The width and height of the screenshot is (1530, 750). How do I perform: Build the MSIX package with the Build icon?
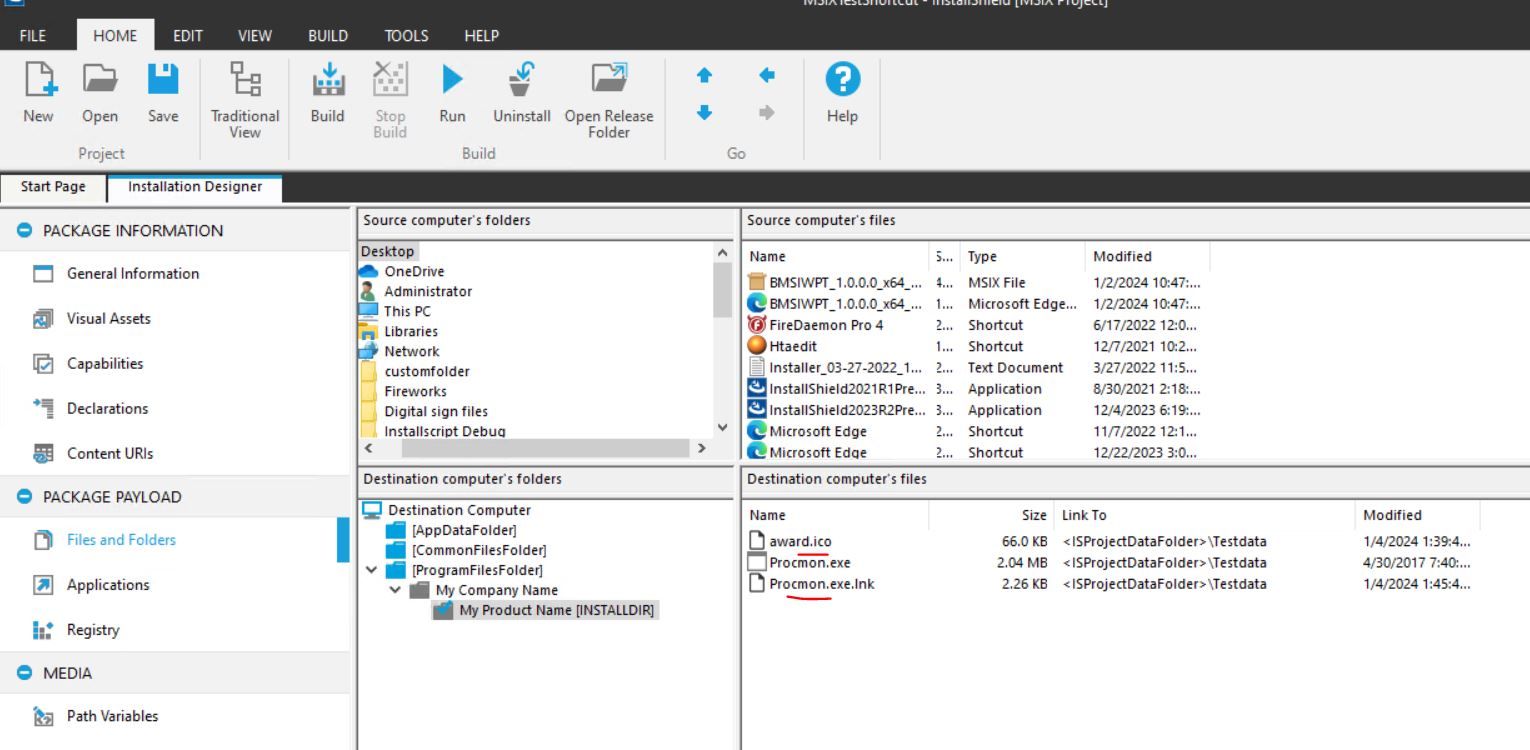326,90
